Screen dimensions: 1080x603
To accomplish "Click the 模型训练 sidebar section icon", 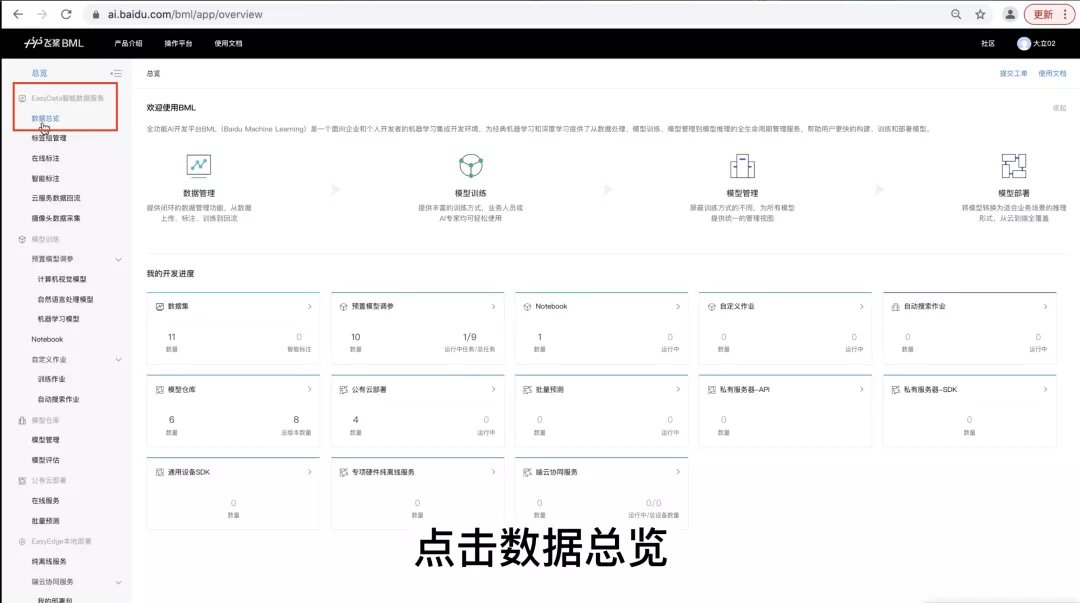I will (x=22, y=239).
